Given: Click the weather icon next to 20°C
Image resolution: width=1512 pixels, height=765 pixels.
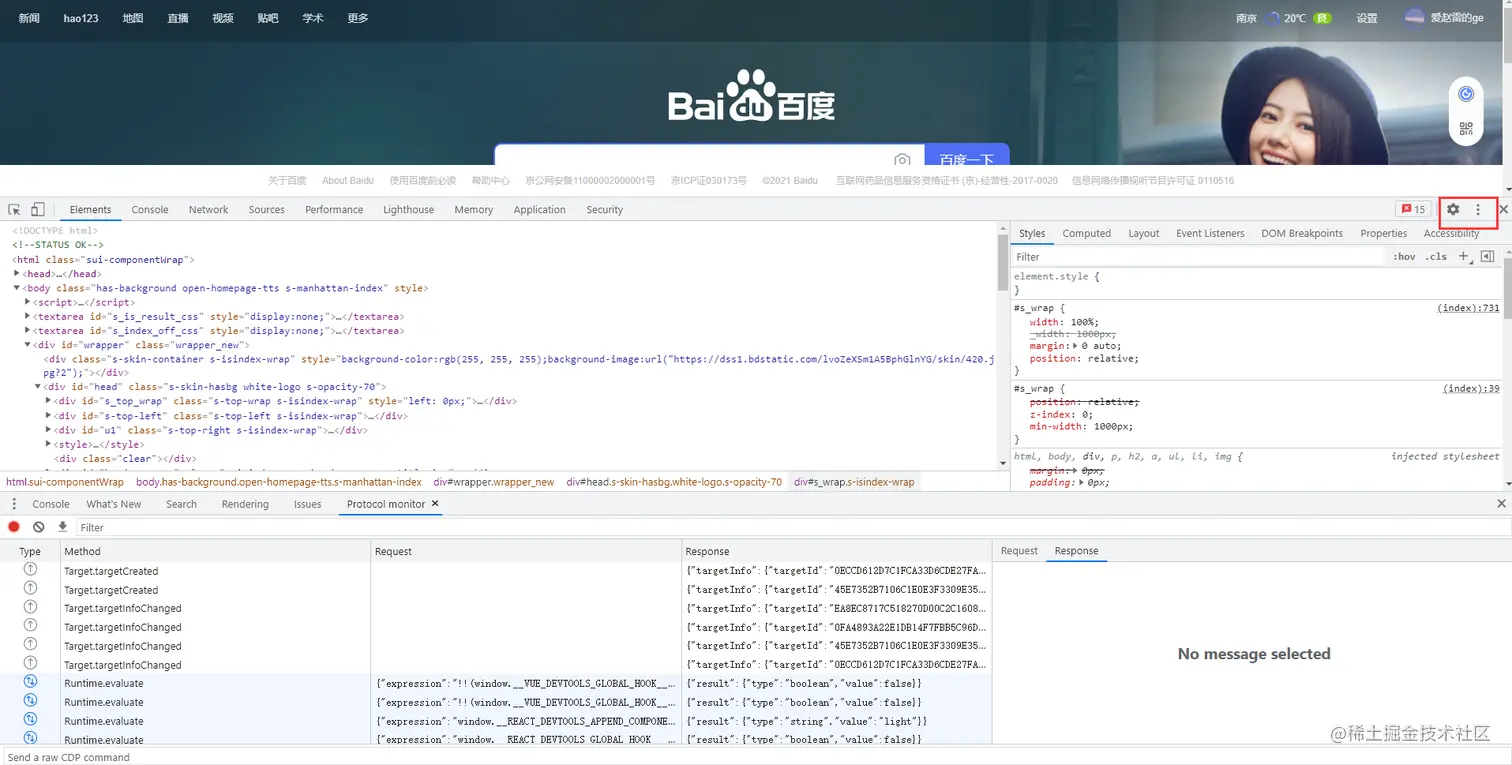Looking at the screenshot, I should [x=1273, y=18].
